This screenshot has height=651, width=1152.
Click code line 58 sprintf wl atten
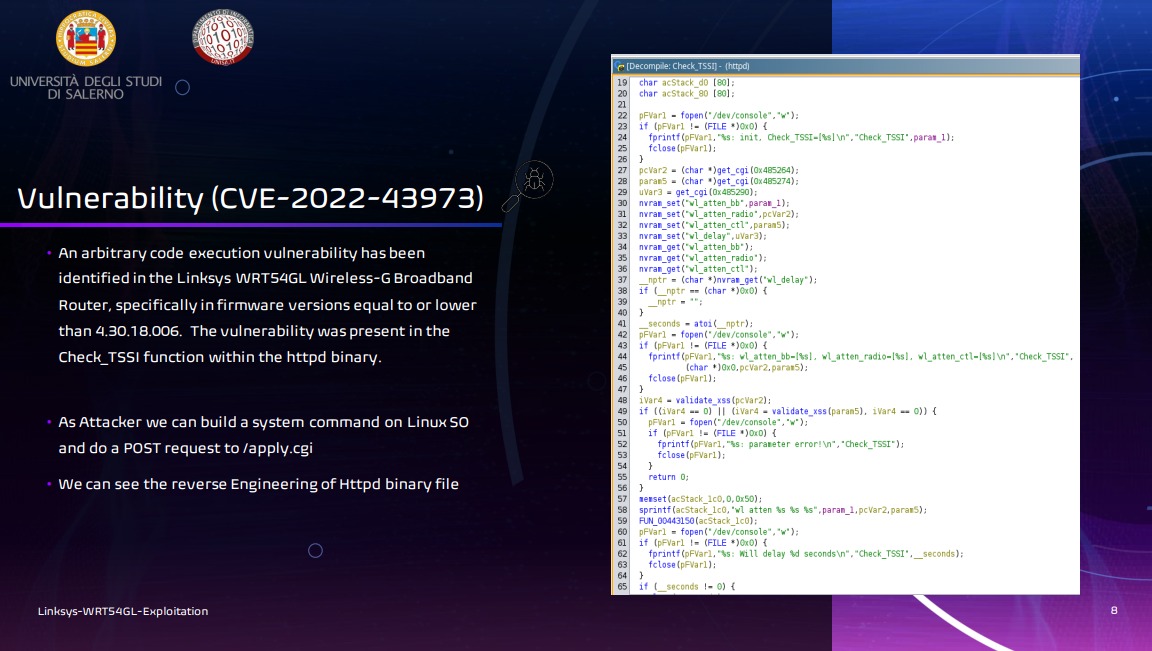(782, 510)
